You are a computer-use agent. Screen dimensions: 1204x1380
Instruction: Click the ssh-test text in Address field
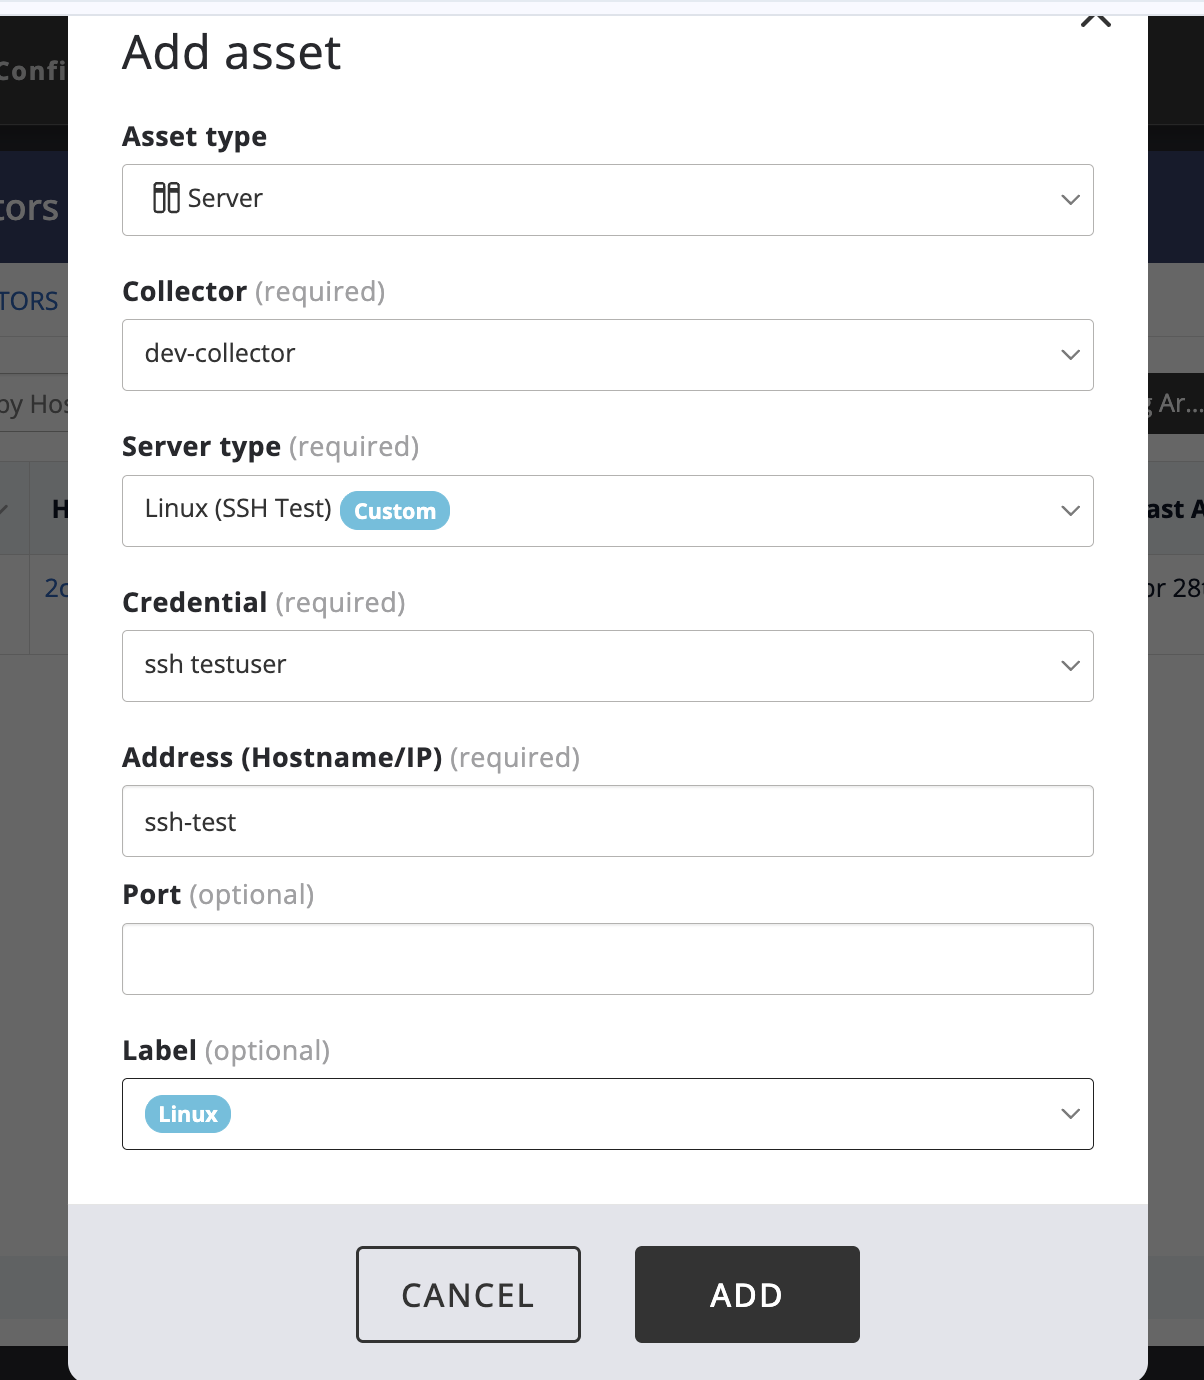pos(190,822)
